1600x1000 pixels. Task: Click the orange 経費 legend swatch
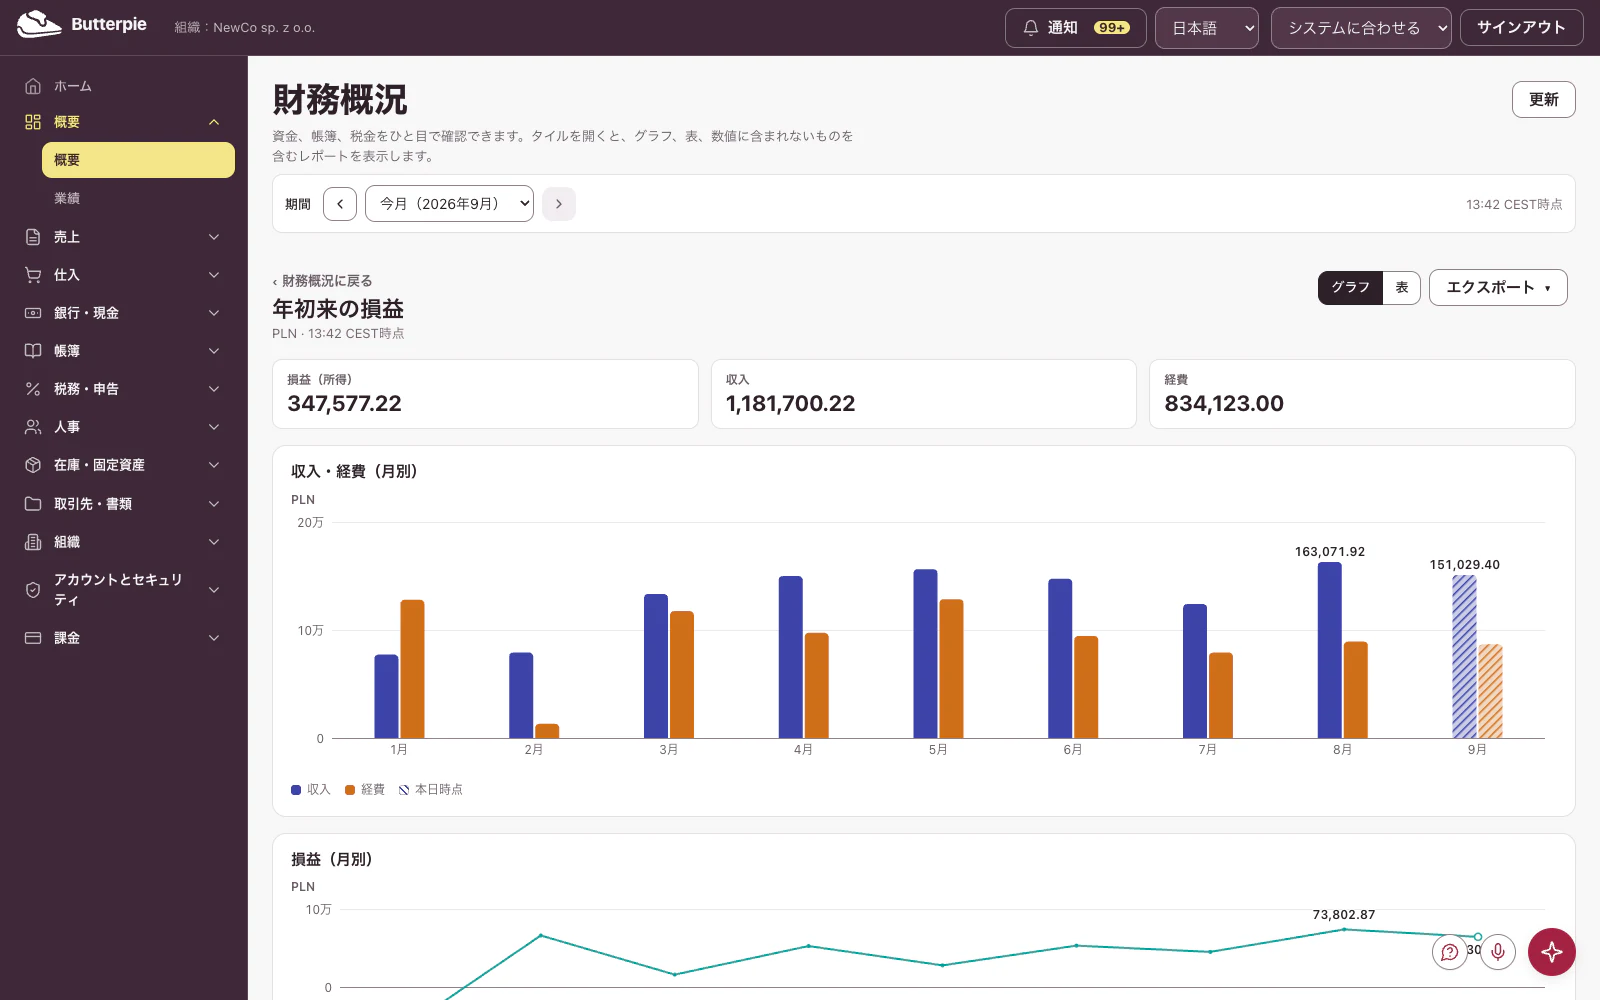350,790
